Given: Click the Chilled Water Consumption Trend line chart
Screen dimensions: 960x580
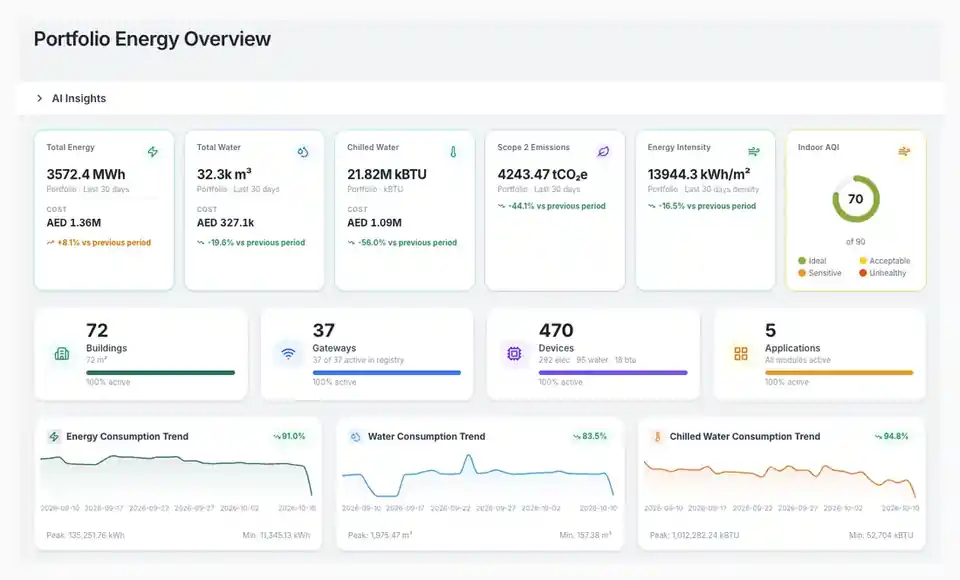Looking at the screenshot, I should pyautogui.click(x=780, y=479).
